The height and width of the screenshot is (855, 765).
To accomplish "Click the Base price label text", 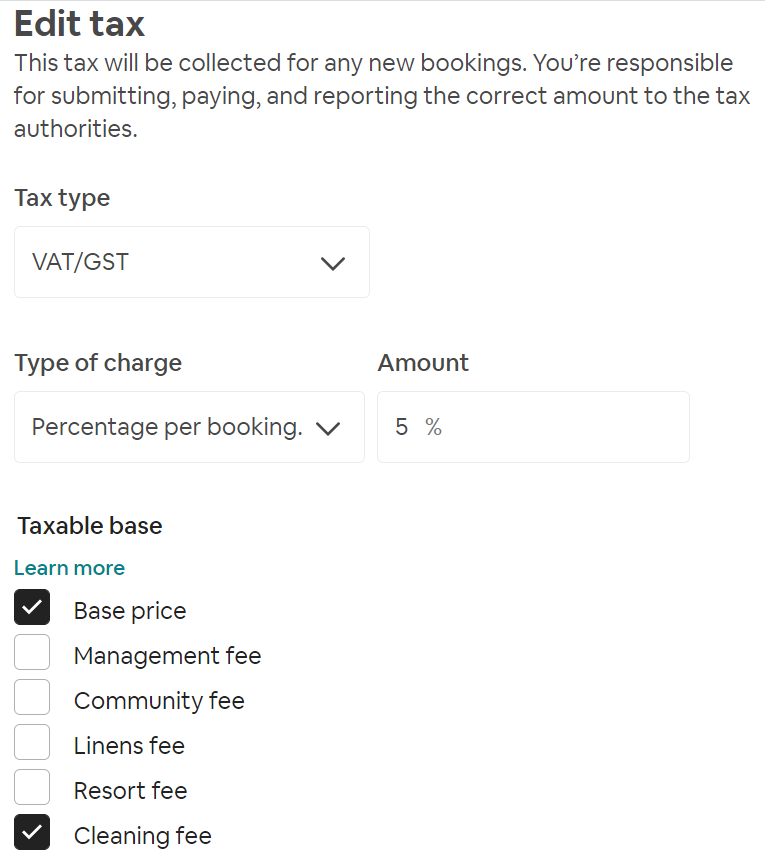I will coord(130,611).
